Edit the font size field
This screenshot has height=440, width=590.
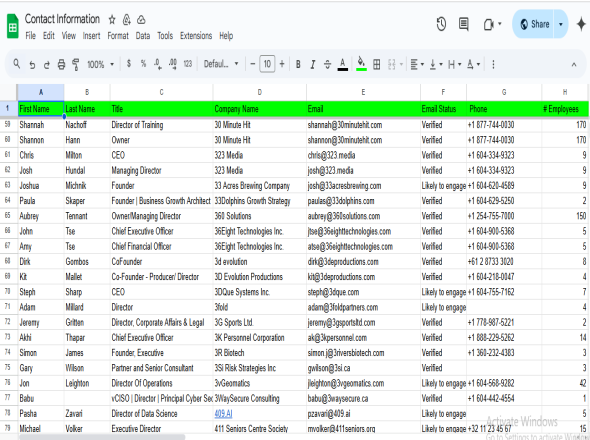[x=267, y=64]
